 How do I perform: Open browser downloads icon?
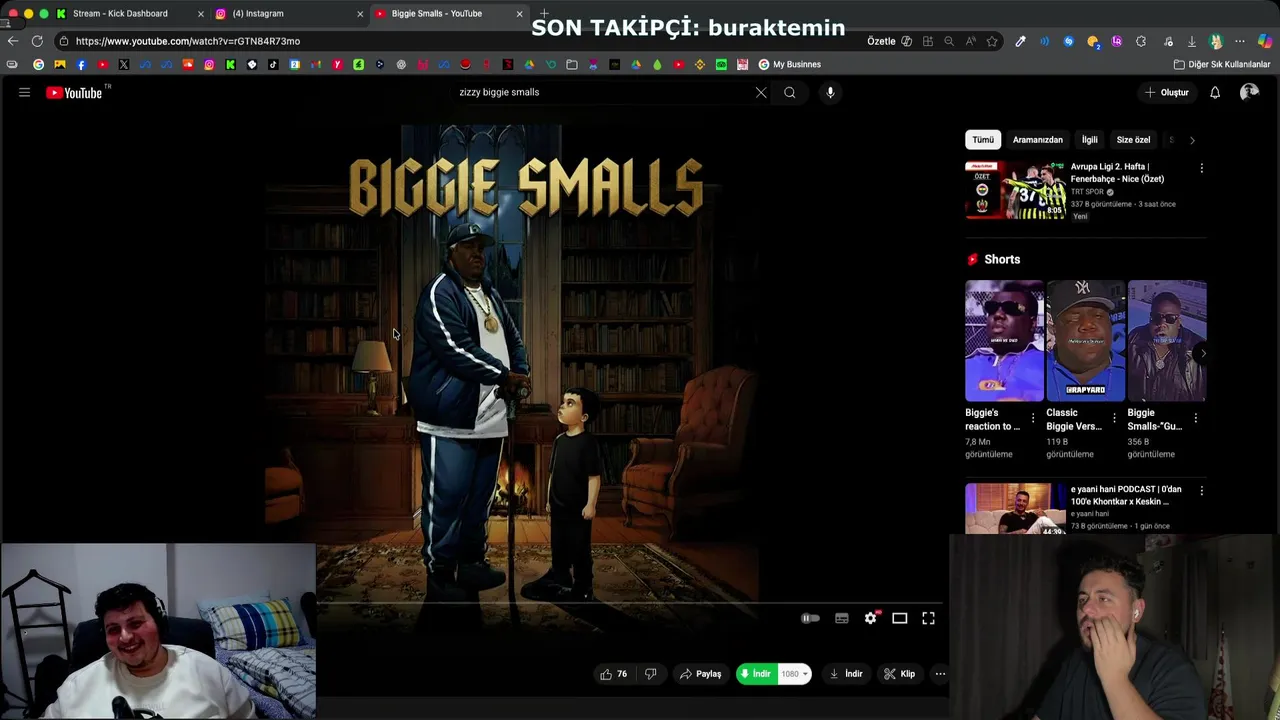[x=1192, y=41]
